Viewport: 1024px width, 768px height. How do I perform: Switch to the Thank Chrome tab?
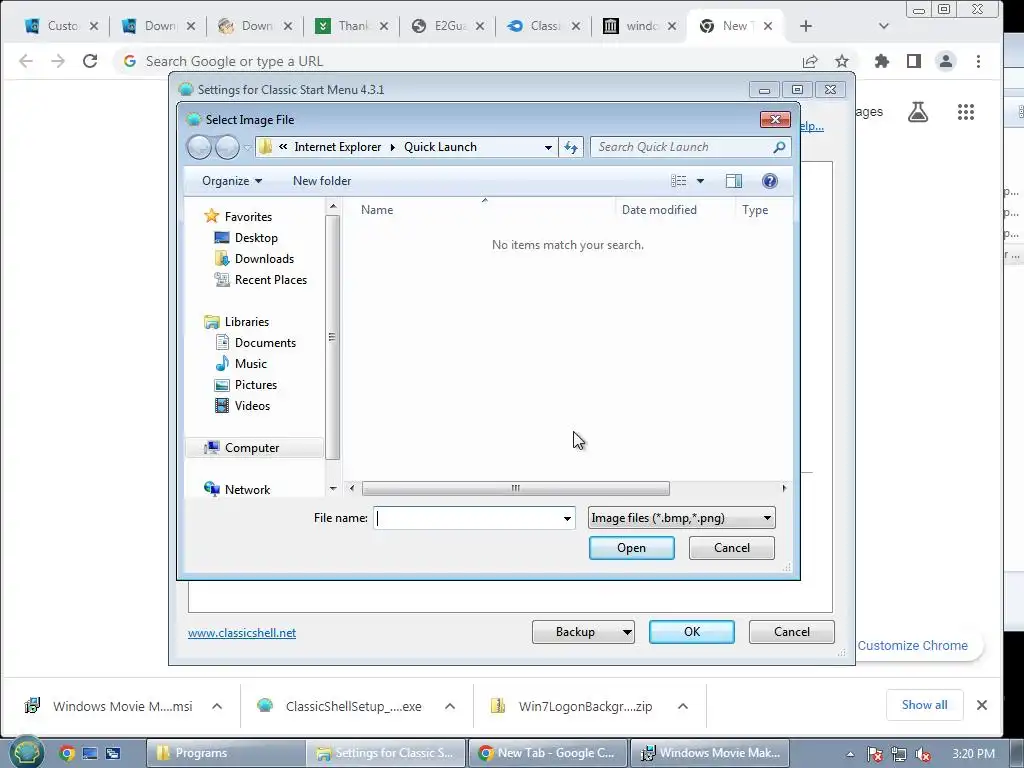tap(351, 26)
